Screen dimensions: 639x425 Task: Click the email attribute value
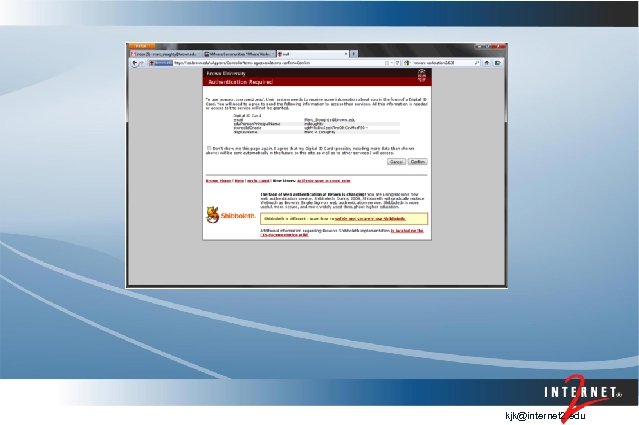tap(329, 120)
